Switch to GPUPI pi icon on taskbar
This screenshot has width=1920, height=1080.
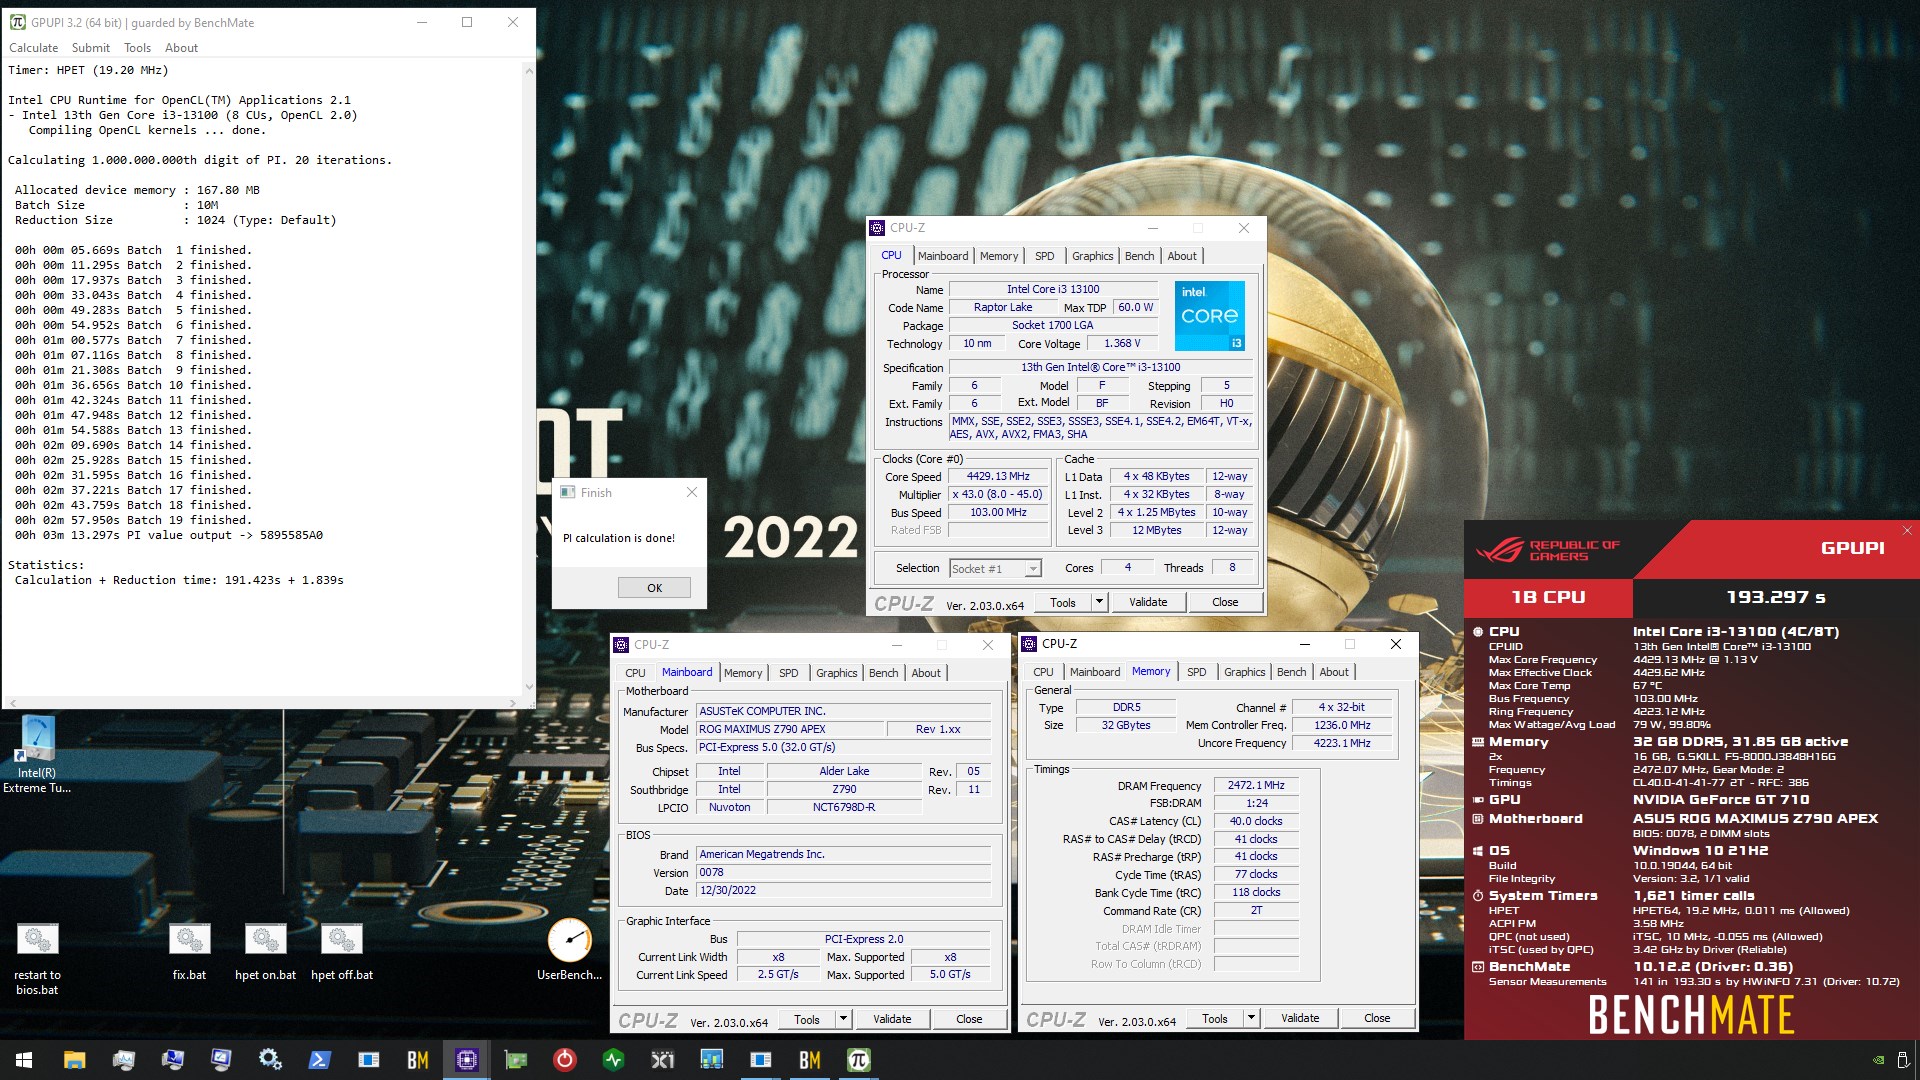click(859, 1060)
